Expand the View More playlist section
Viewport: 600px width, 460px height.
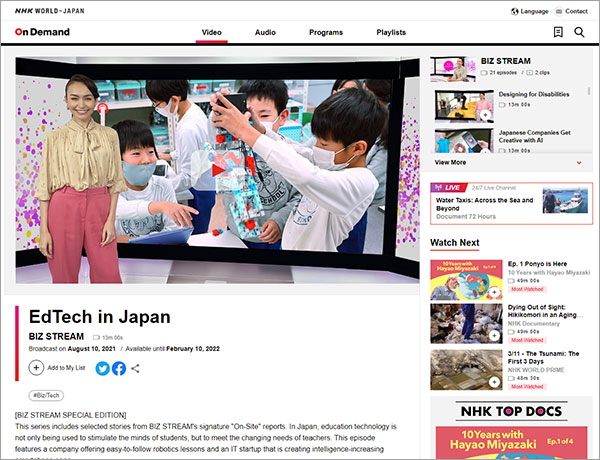[510, 162]
